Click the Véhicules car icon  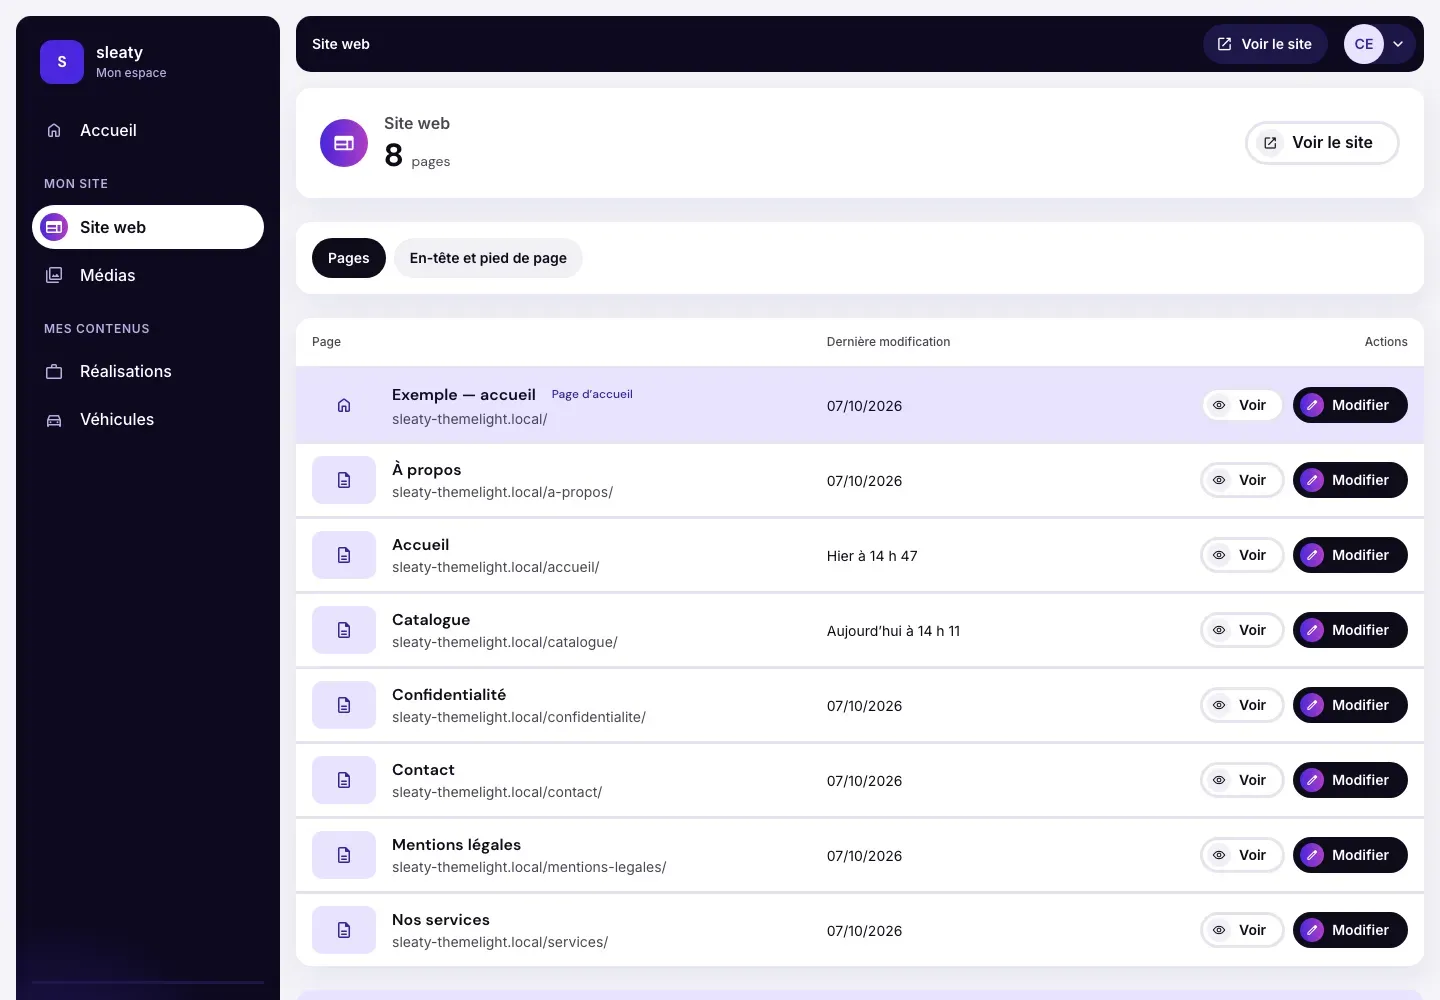point(54,420)
